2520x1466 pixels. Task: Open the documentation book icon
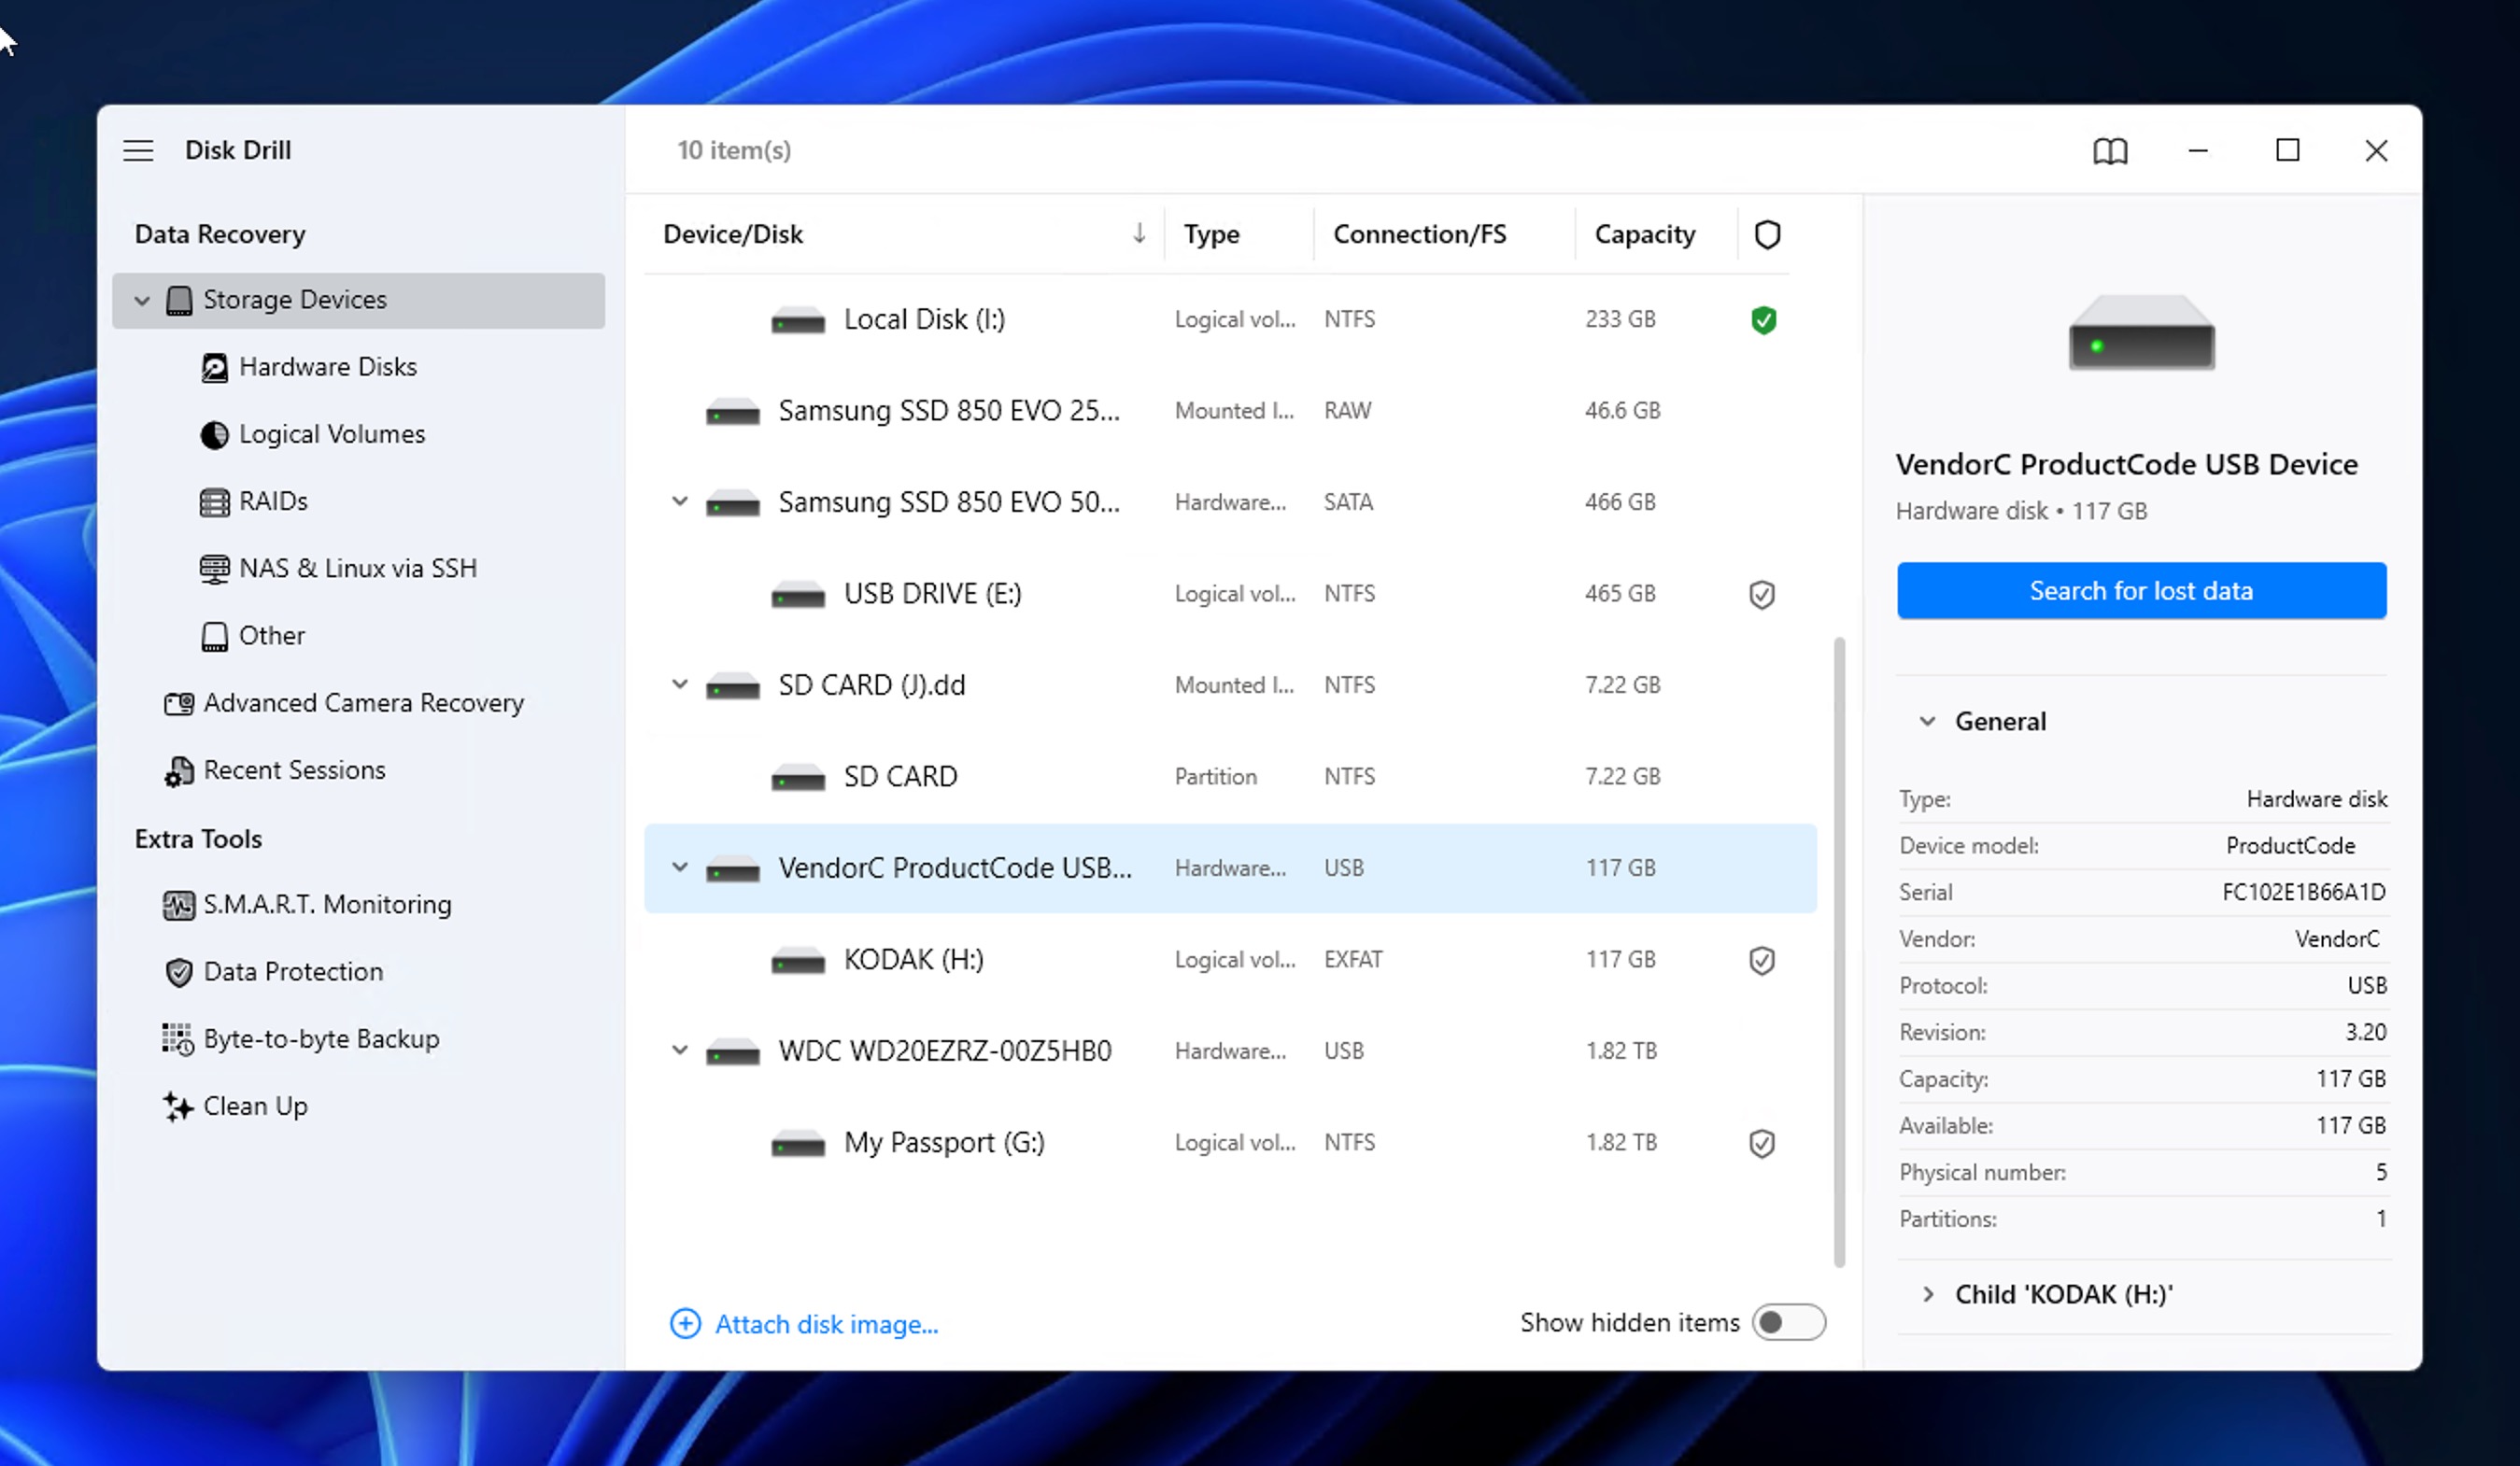pyautogui.click(x=2110, y=151)
